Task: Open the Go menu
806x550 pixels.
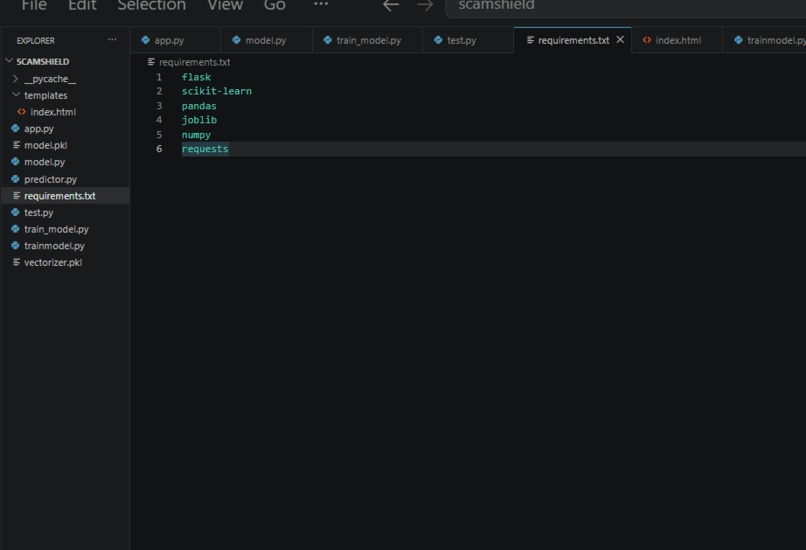Action: [274, 5]
